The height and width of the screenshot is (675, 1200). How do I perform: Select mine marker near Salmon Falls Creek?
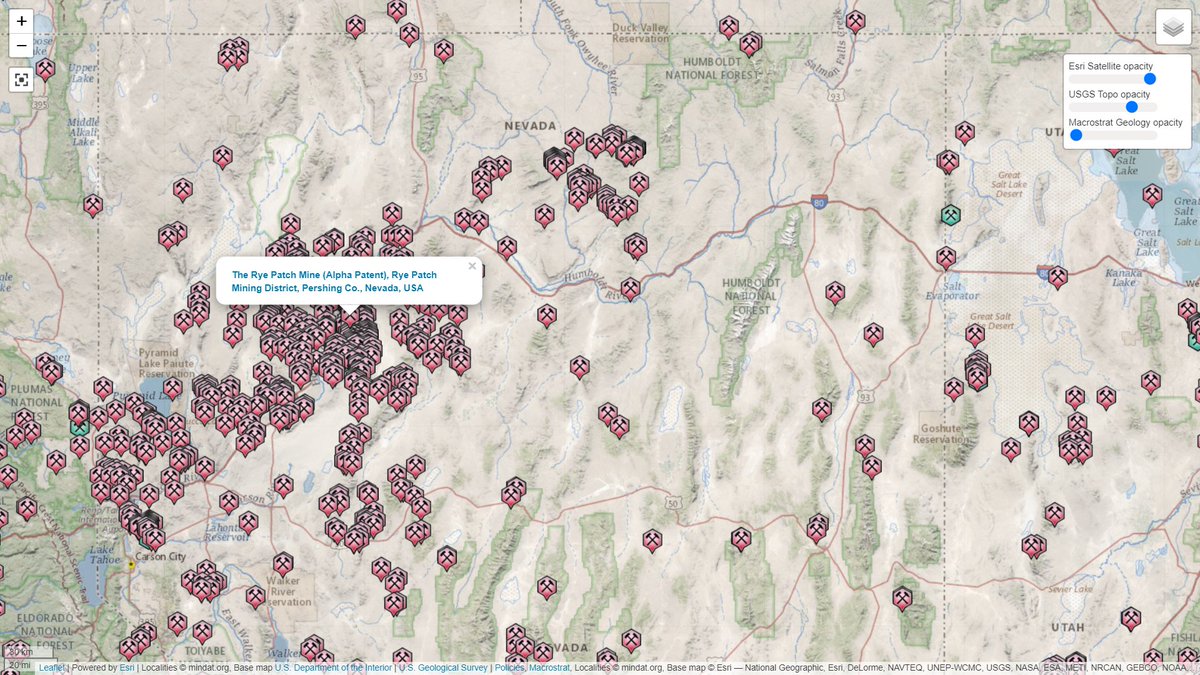[x=855, y=21]
